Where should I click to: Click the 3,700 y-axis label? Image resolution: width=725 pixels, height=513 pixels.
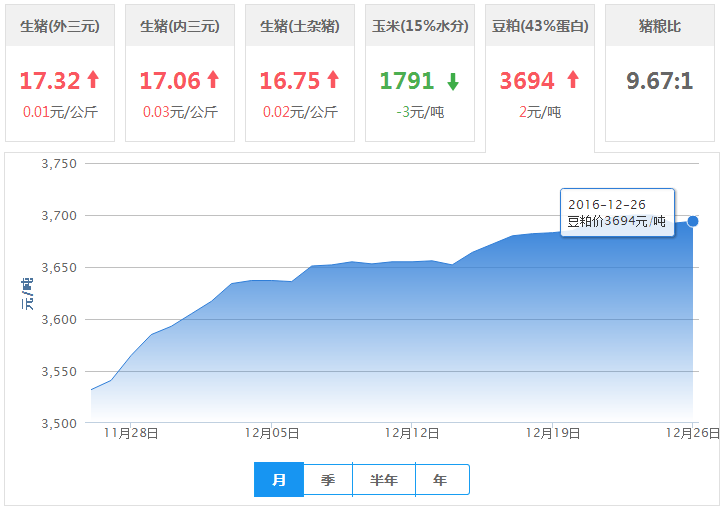coord(59,216)
